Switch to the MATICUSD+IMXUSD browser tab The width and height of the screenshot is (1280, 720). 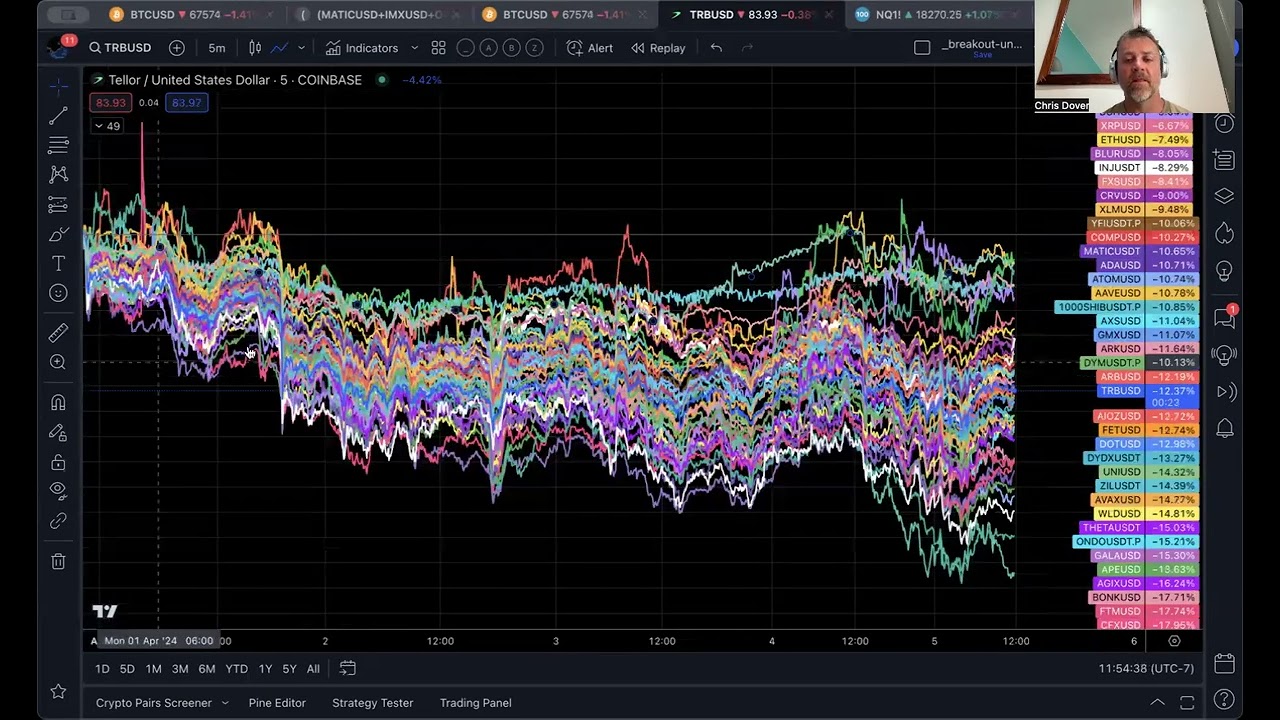[378, 15]
